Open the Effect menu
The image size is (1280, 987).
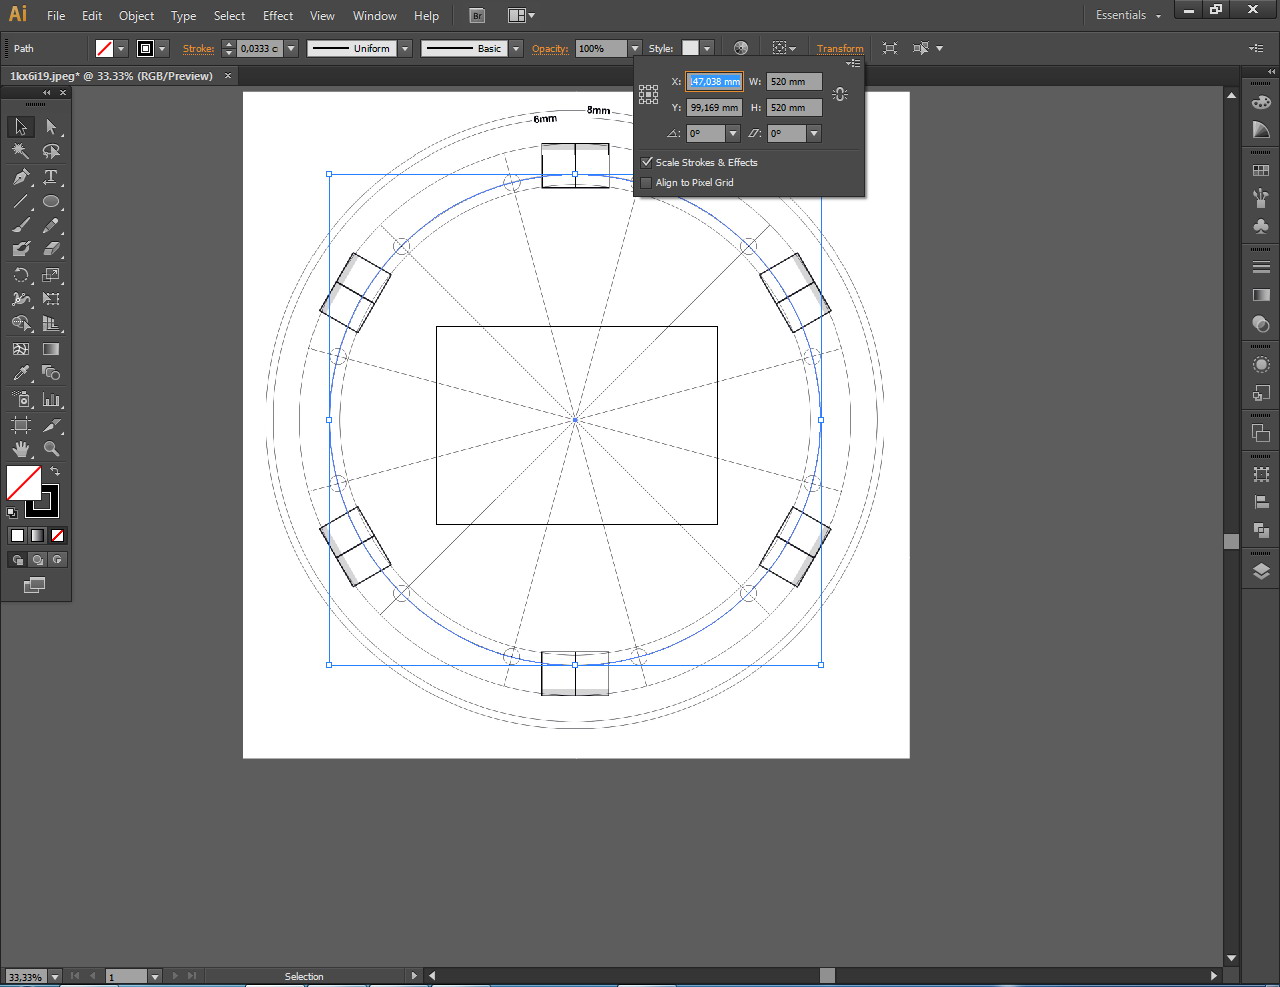coord(278,15)
